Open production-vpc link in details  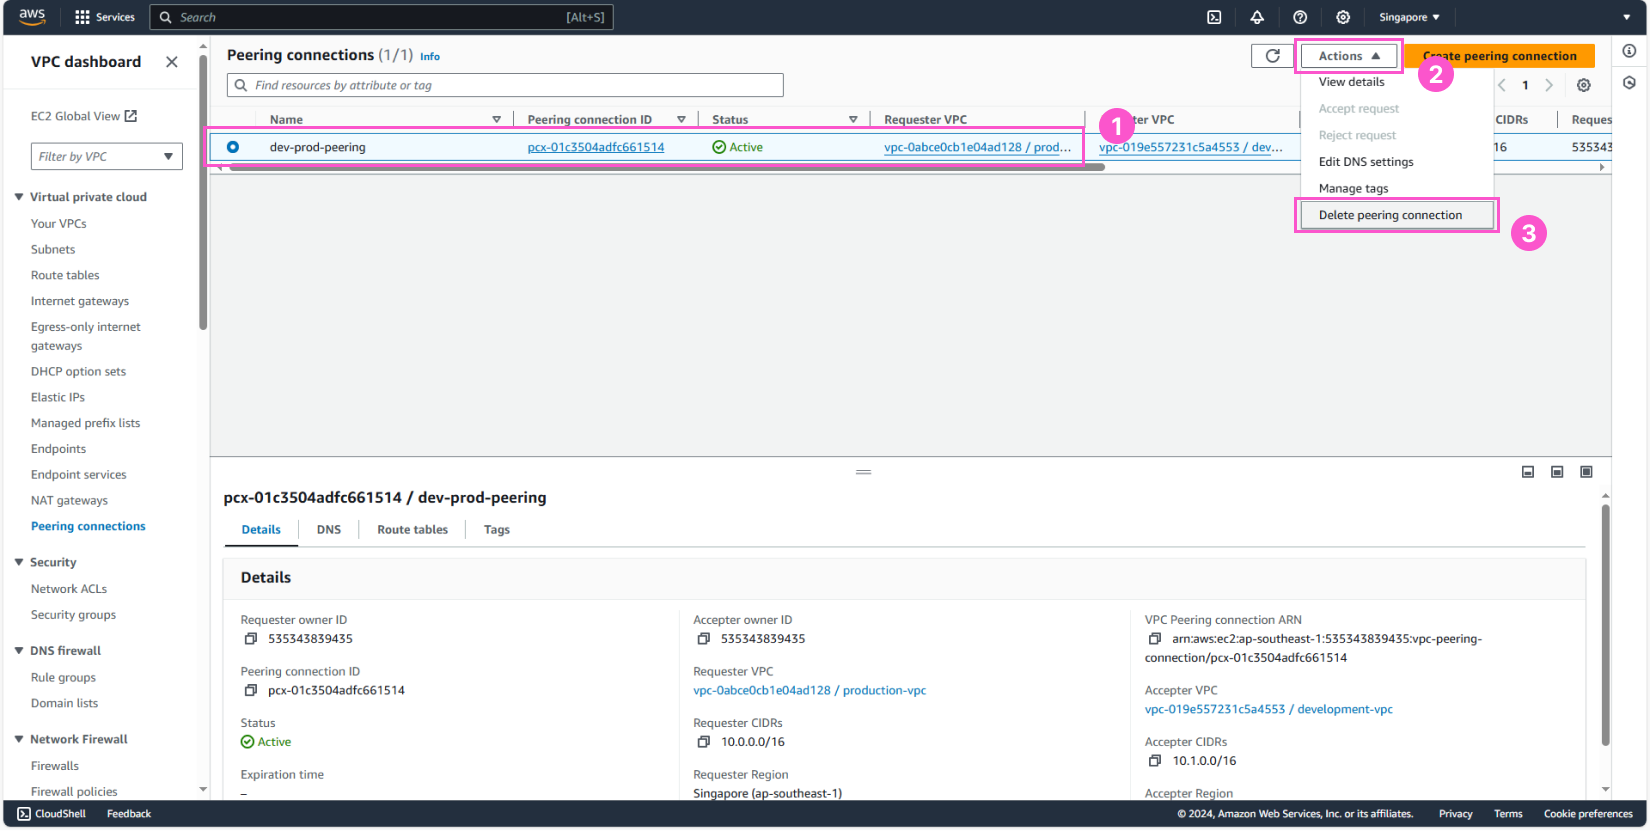coord(810,691)
